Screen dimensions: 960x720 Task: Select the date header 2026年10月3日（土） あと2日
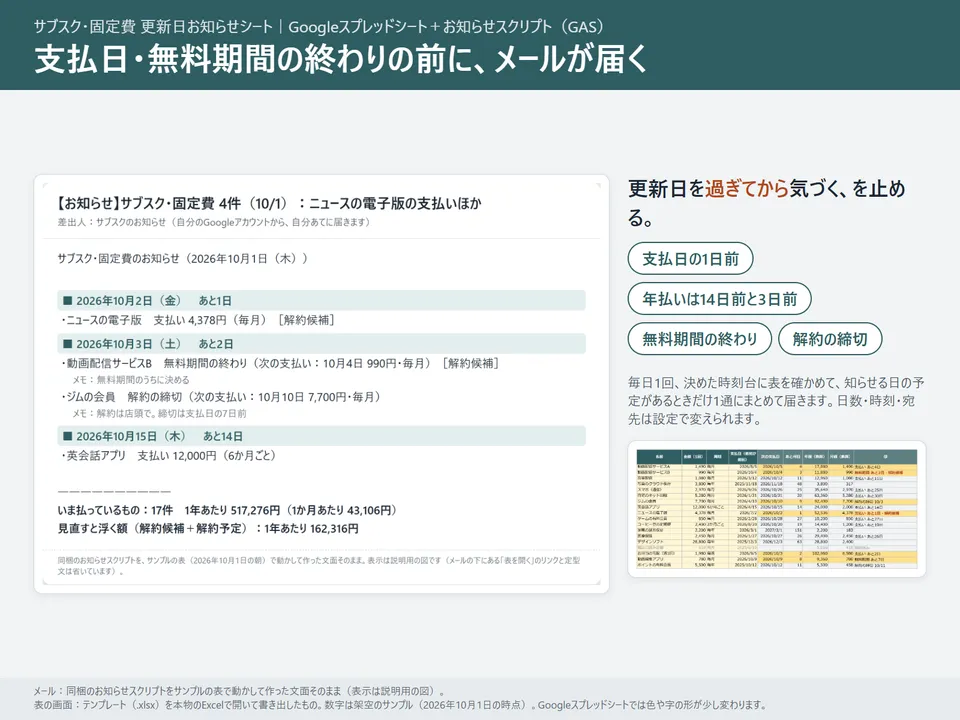click(x=321, y=343)
